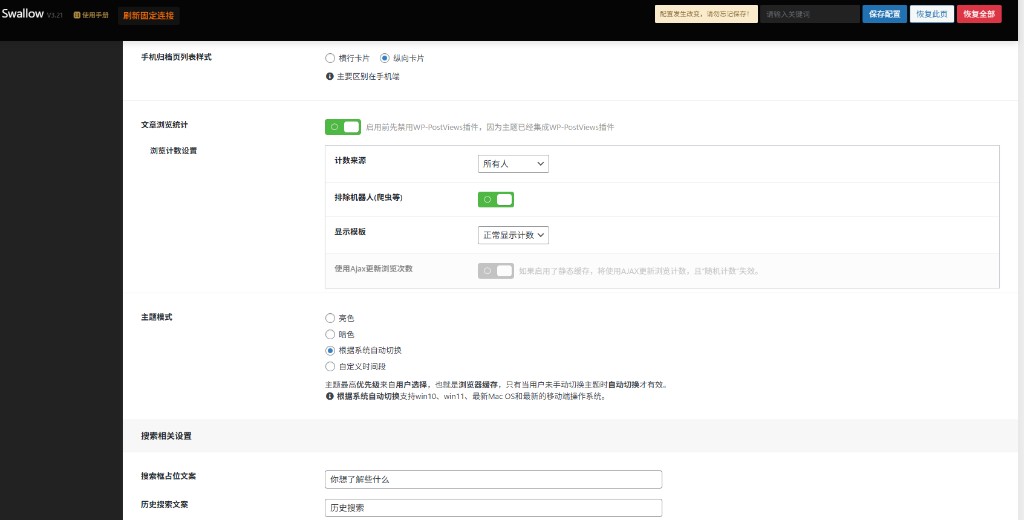Select the 横行卡片 radio option
The width and height of the screenshot is (1024, 520).
tap(331, 58)
